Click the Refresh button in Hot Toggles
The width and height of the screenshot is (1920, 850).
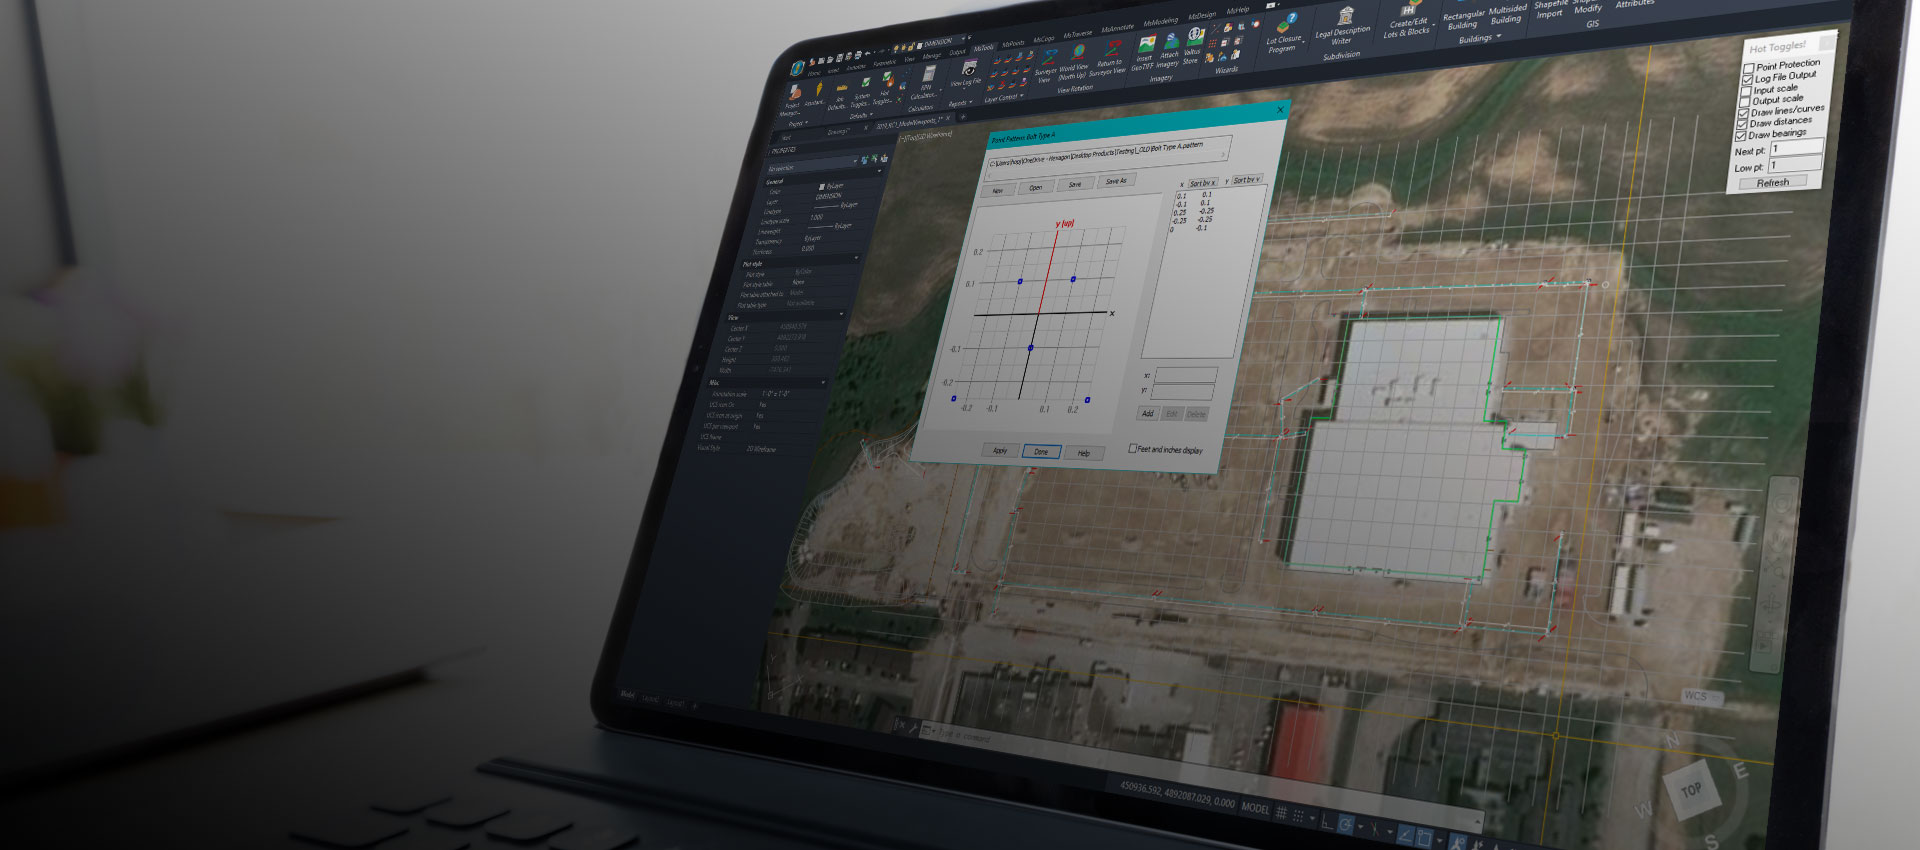tap(1772, 183)
